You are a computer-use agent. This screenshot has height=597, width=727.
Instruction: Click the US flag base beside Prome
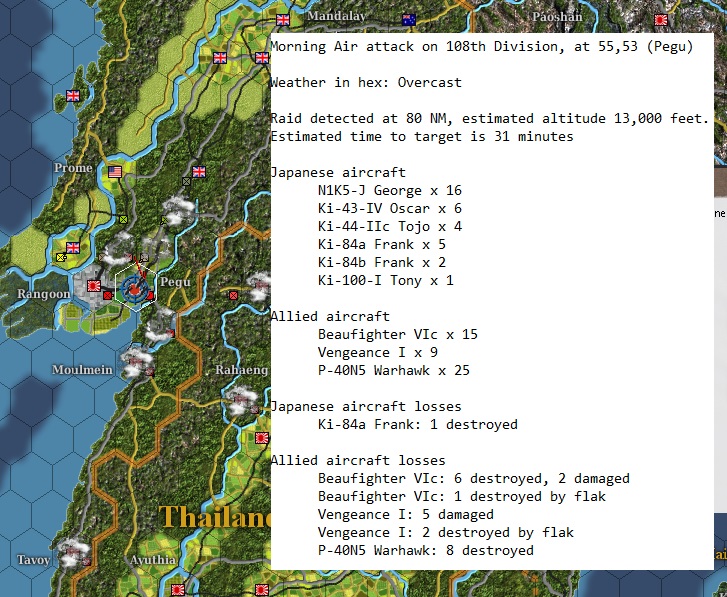coord(115,172)
